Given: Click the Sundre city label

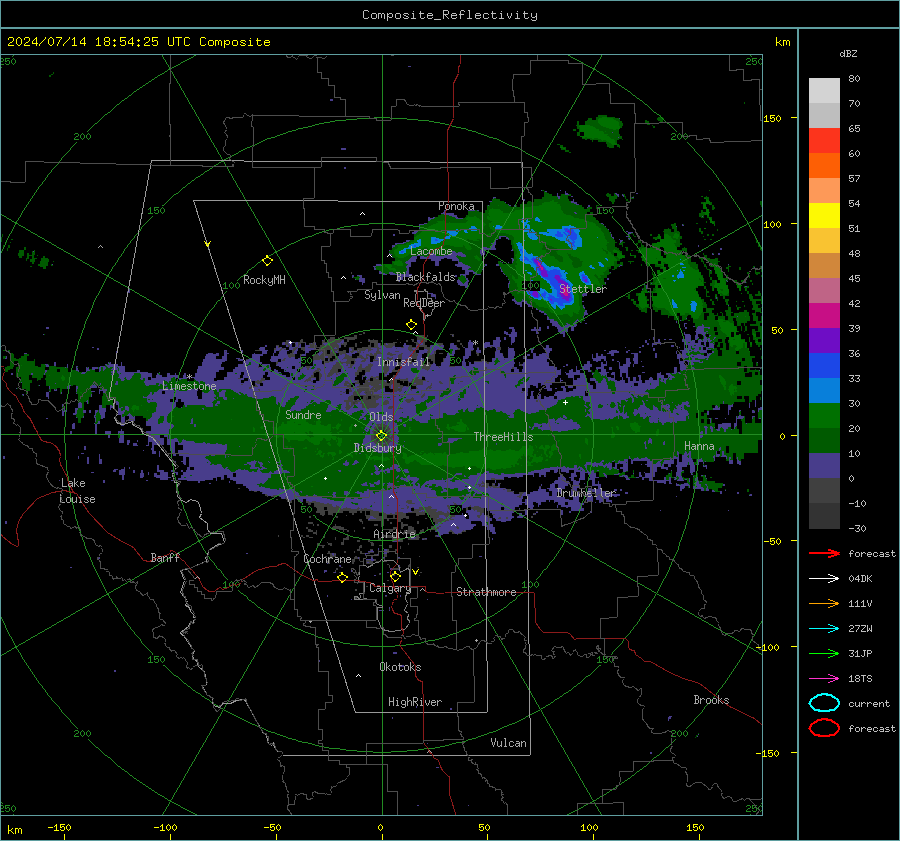Looking at the screenshot, I should coord(303,414).
